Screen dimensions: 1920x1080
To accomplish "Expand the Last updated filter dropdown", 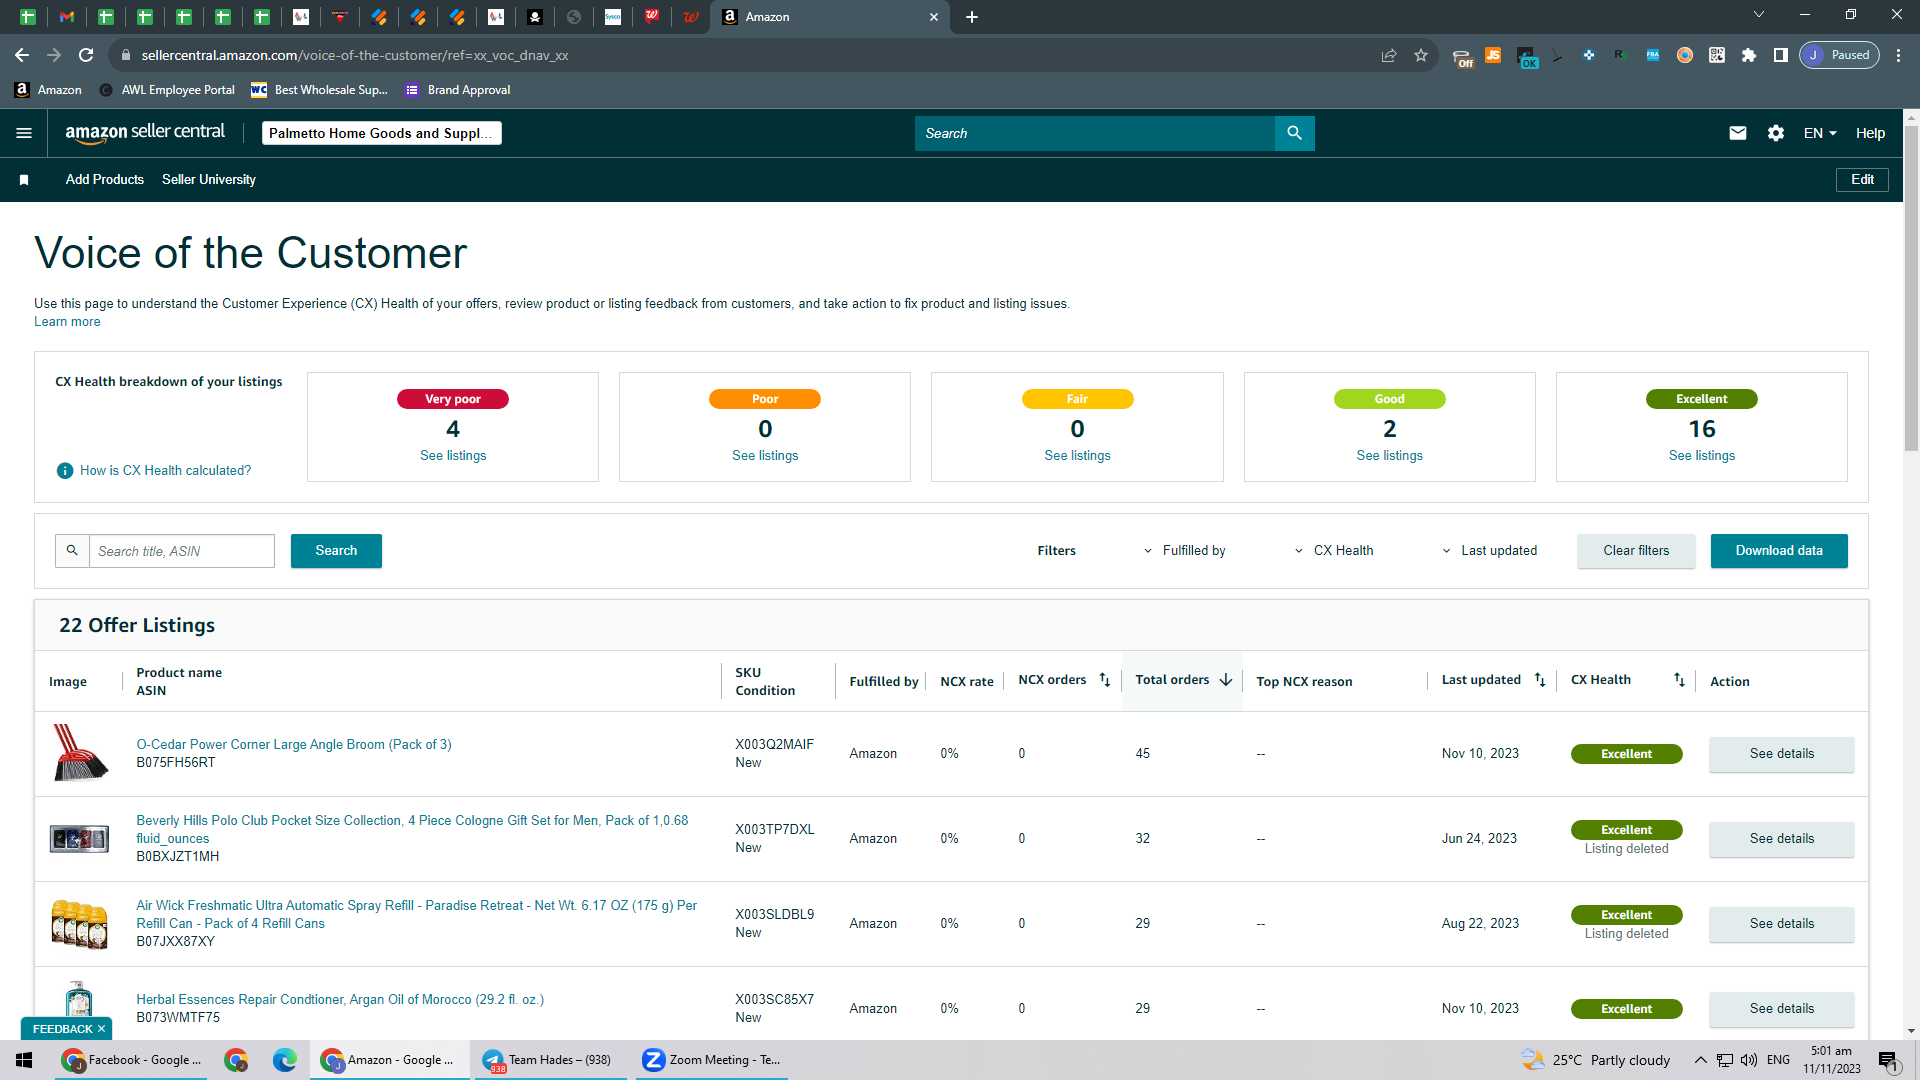I will 1488,551.
